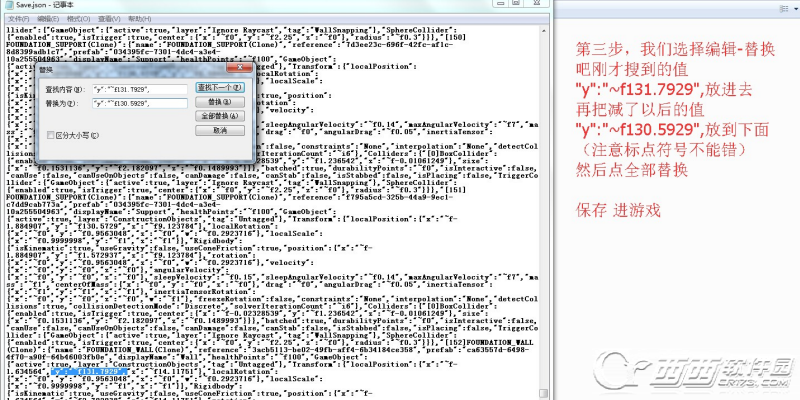Click the Notepad icon in the title bar
Image resolution: width=800 pixels, height=400 pixels.
pos(9,5)
